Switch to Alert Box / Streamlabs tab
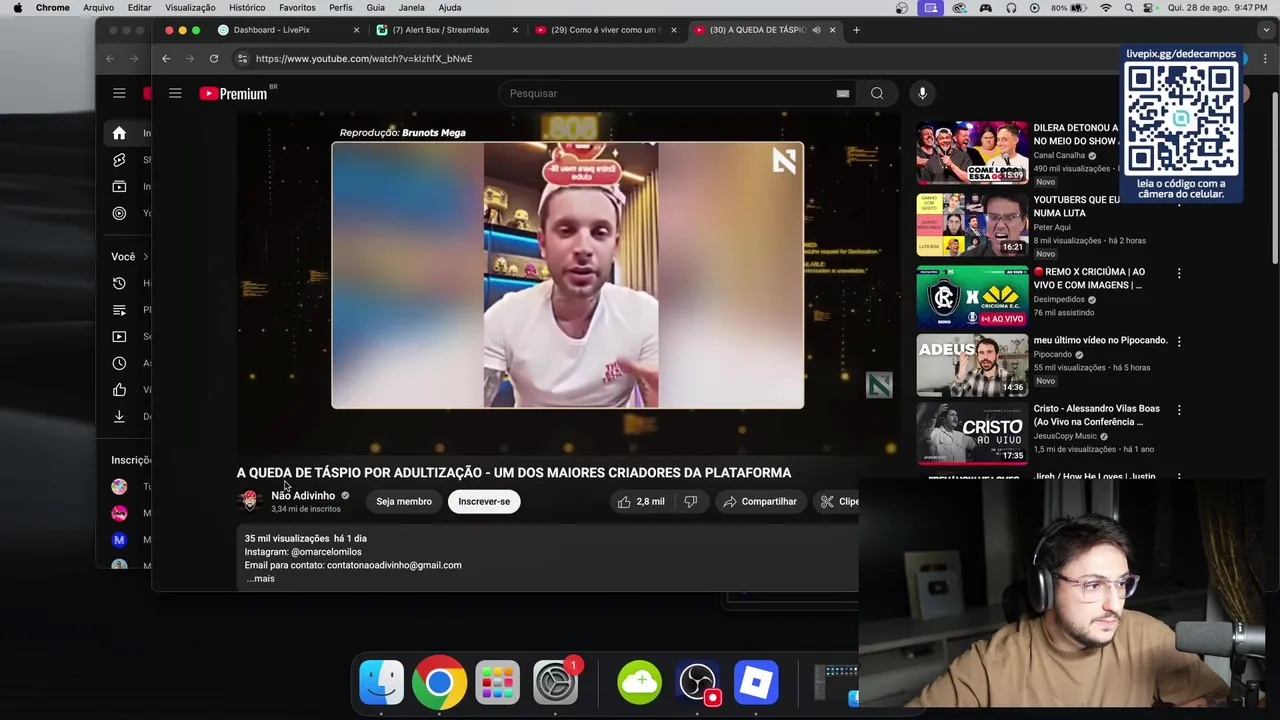 tap(446, 30)
